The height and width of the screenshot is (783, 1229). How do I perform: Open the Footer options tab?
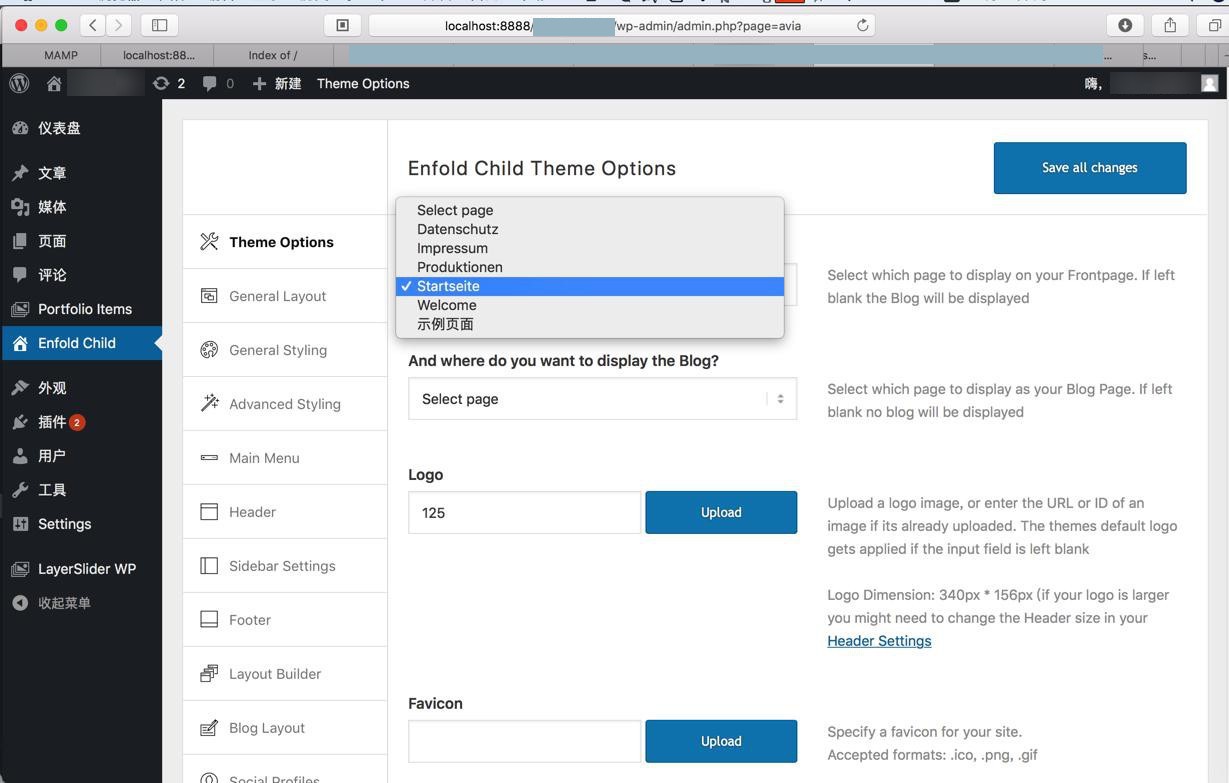coord(285,620)
